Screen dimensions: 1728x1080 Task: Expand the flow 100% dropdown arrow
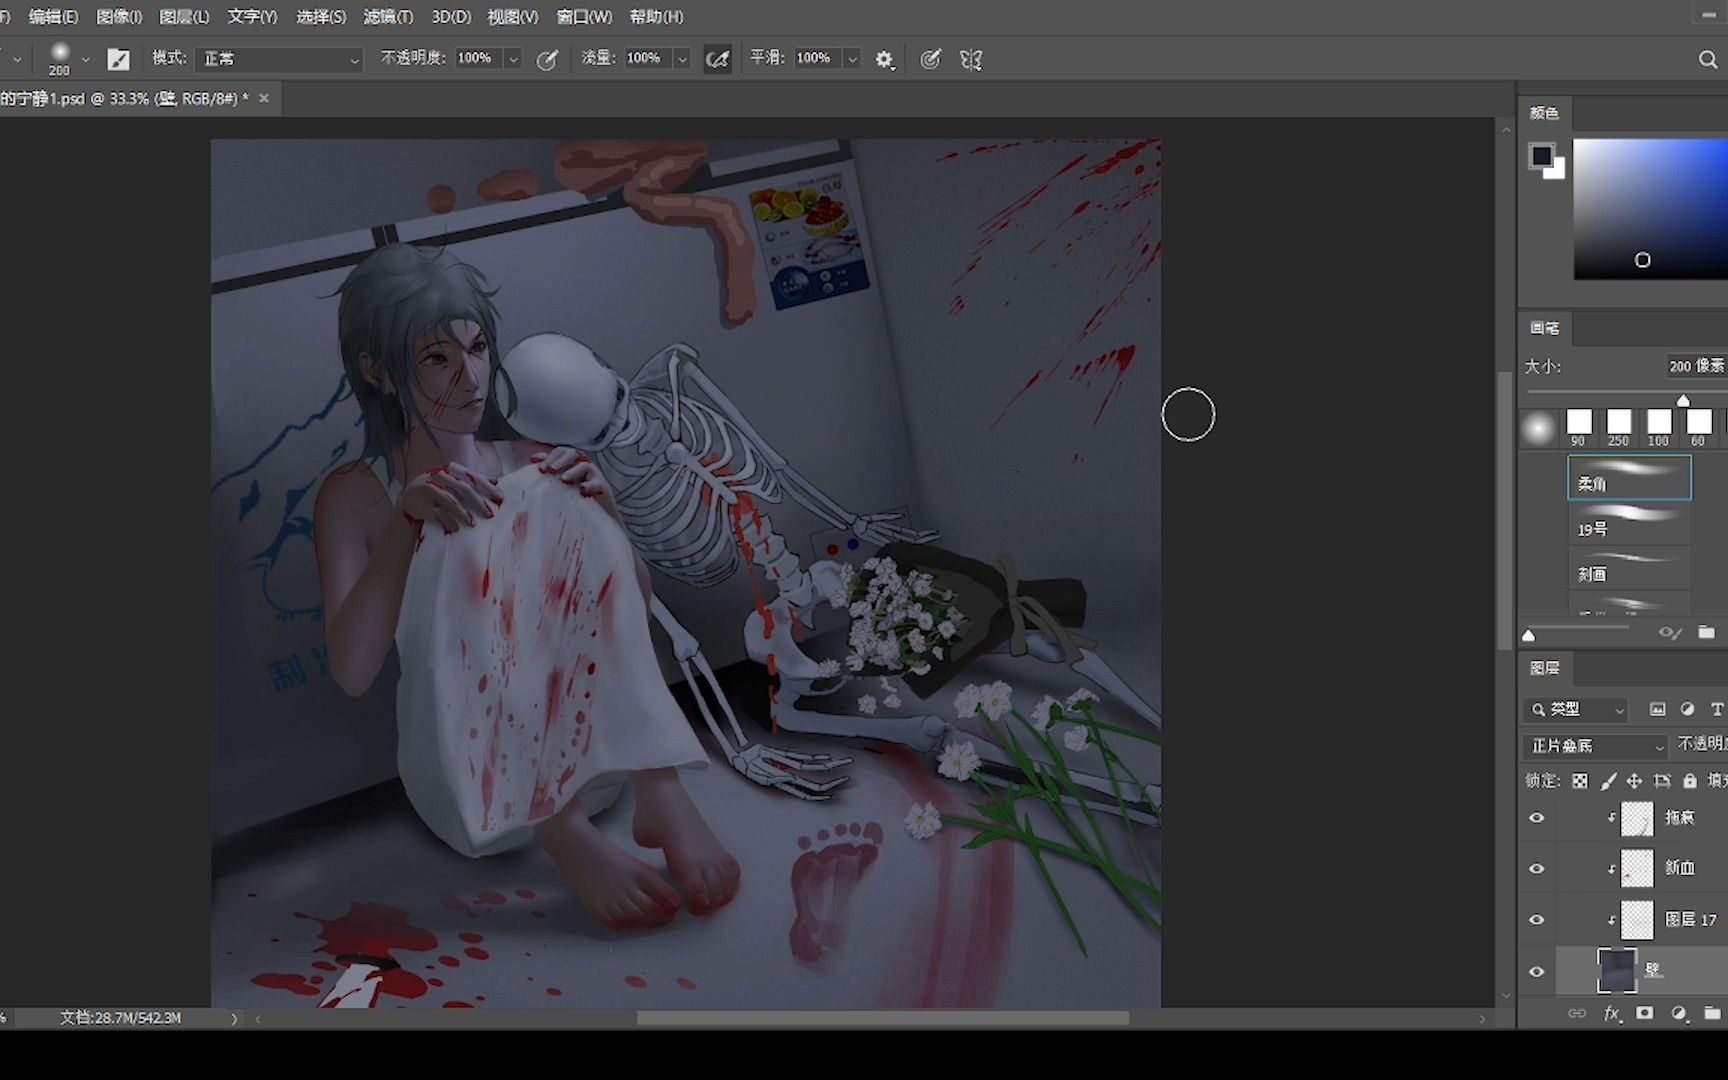point(682,60)
